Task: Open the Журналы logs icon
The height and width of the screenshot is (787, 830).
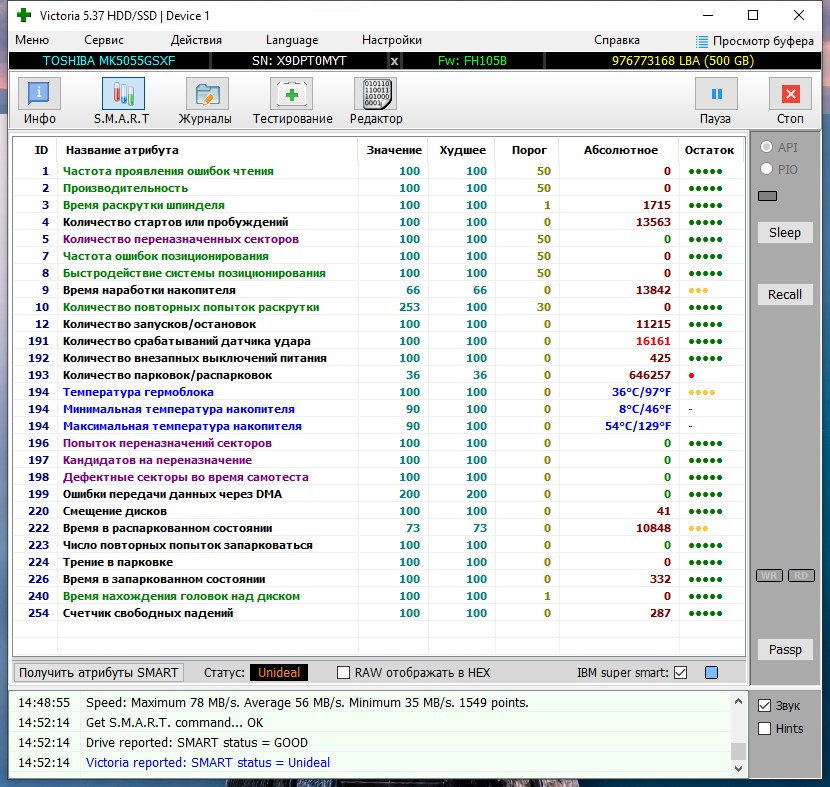Action: coord(207,94)
